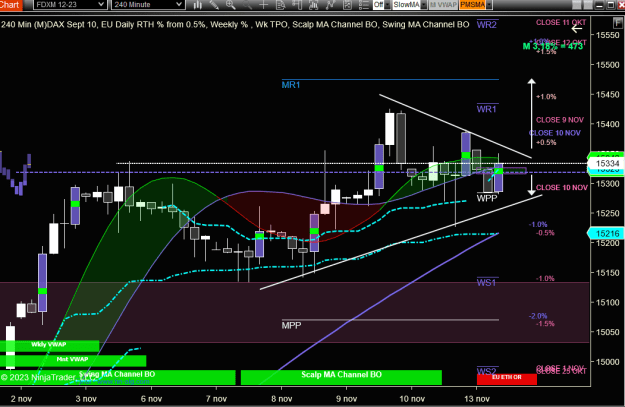Select the WS1 level label
The image size is (625, 407).
487,283
